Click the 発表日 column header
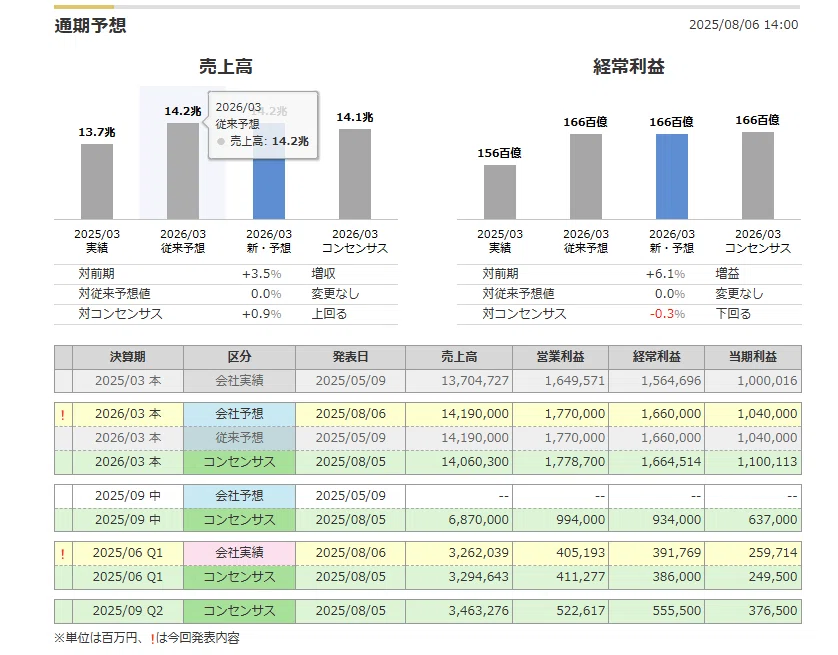Screen dimensions: 838x655 351,357
